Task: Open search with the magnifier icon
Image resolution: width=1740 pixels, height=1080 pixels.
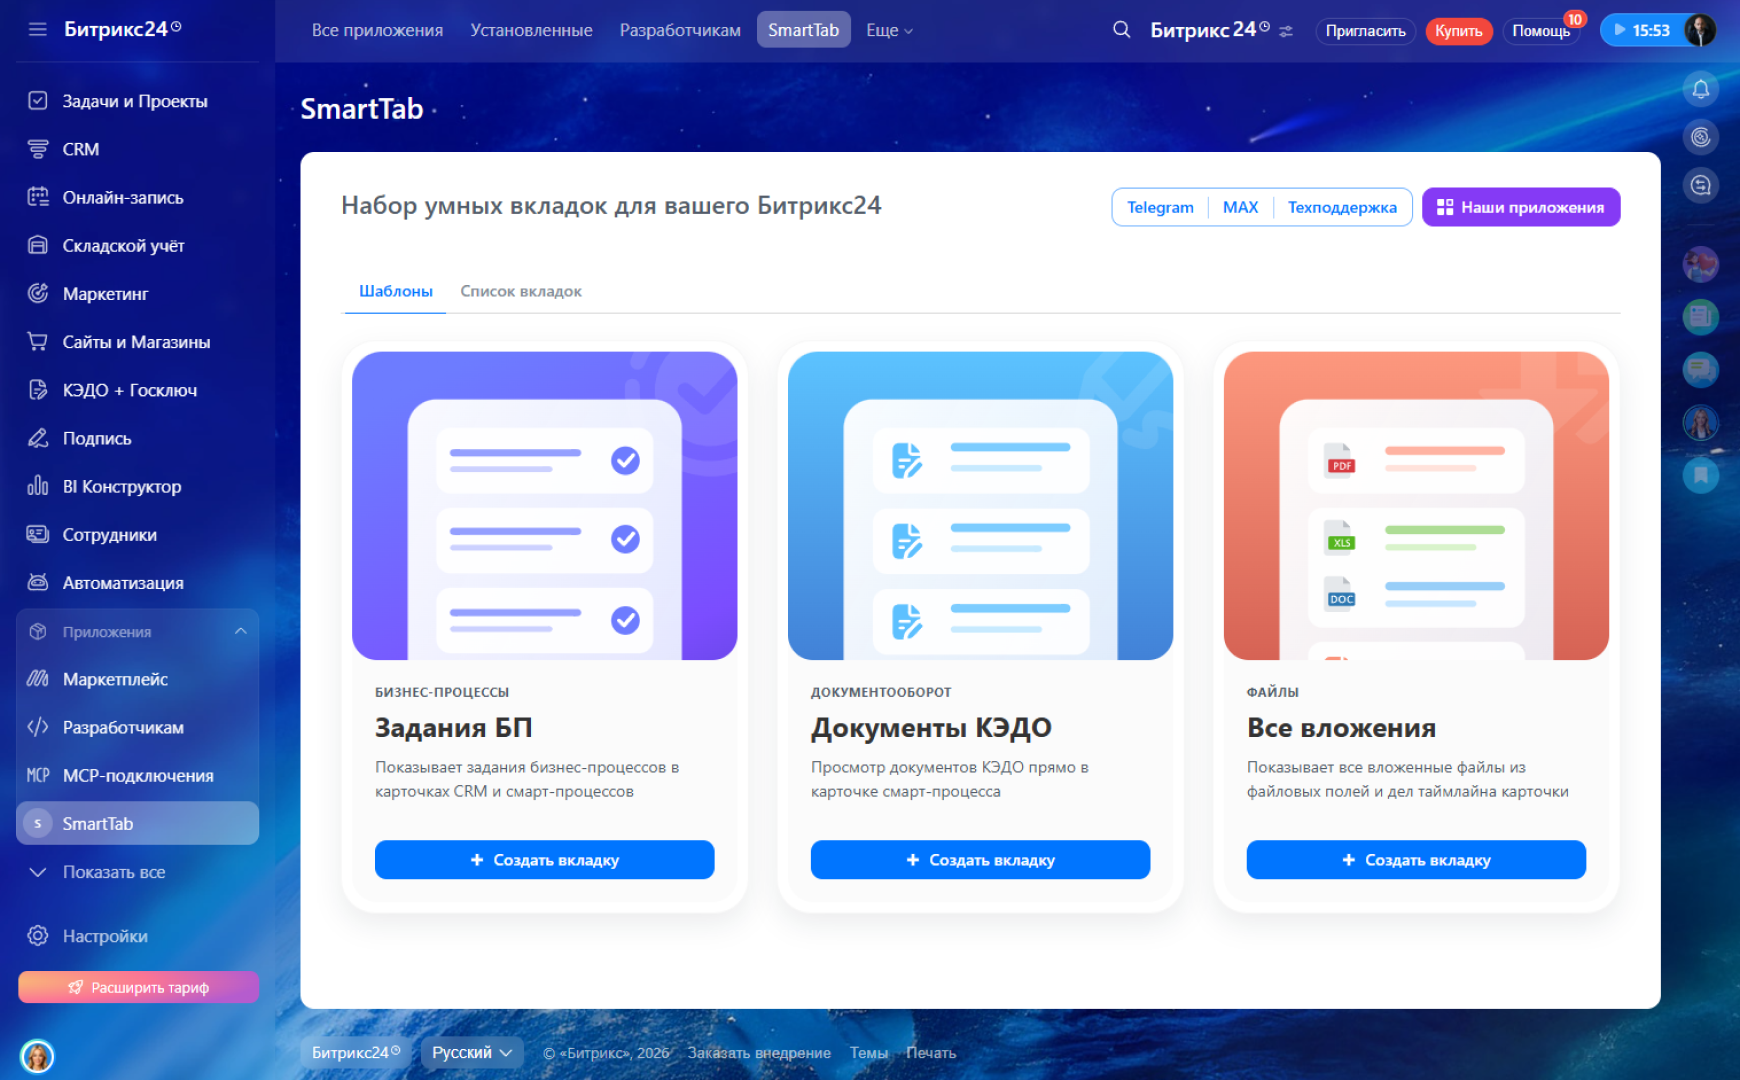Action: pyautogui.click(x=1122, y=30)
